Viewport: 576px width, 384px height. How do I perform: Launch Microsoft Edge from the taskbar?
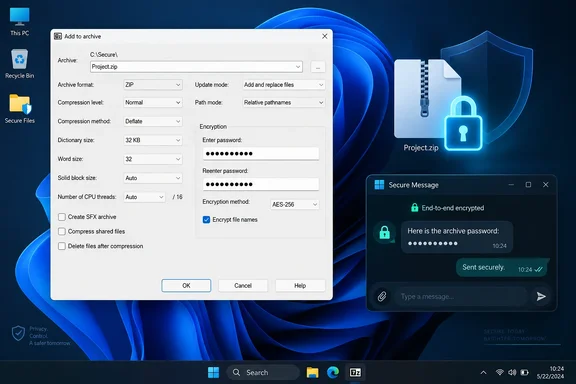333,372
